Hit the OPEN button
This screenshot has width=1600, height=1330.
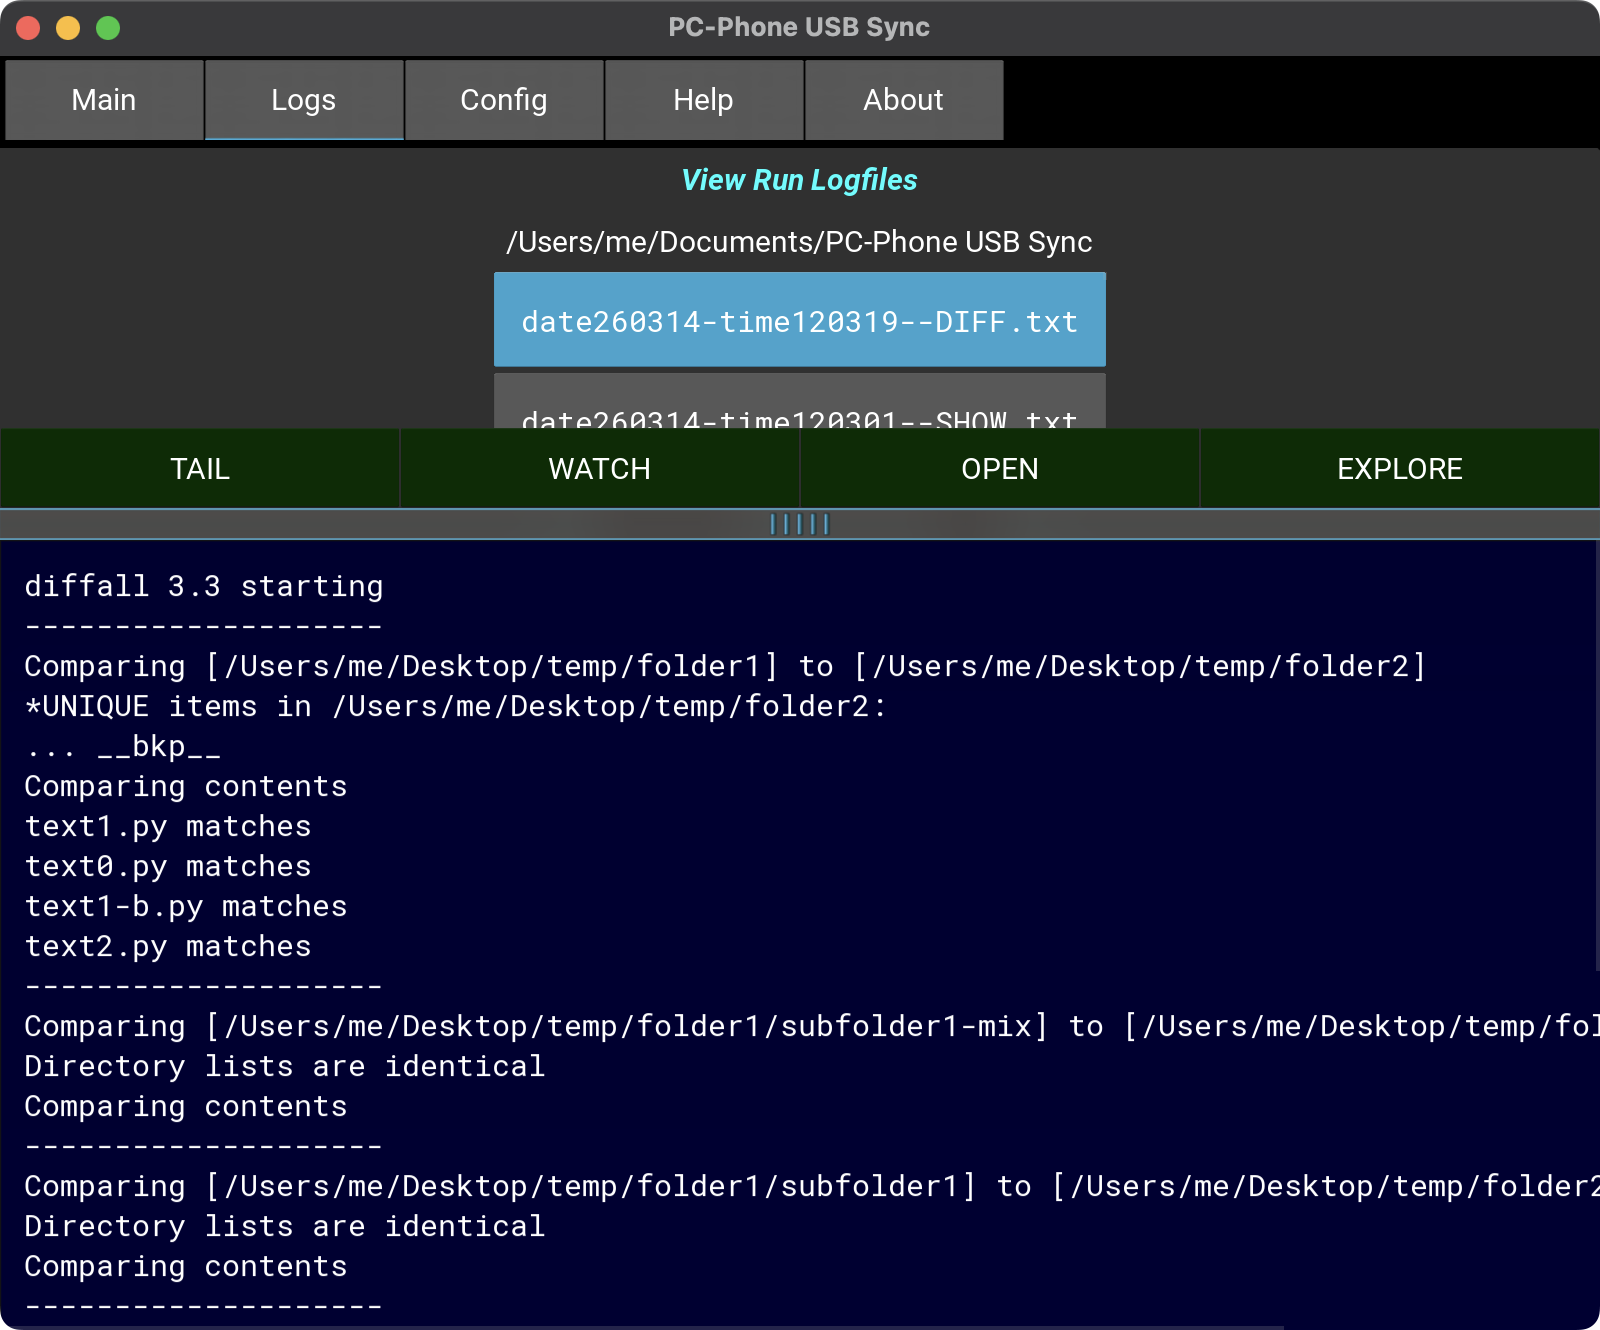[x=999, y=469]
